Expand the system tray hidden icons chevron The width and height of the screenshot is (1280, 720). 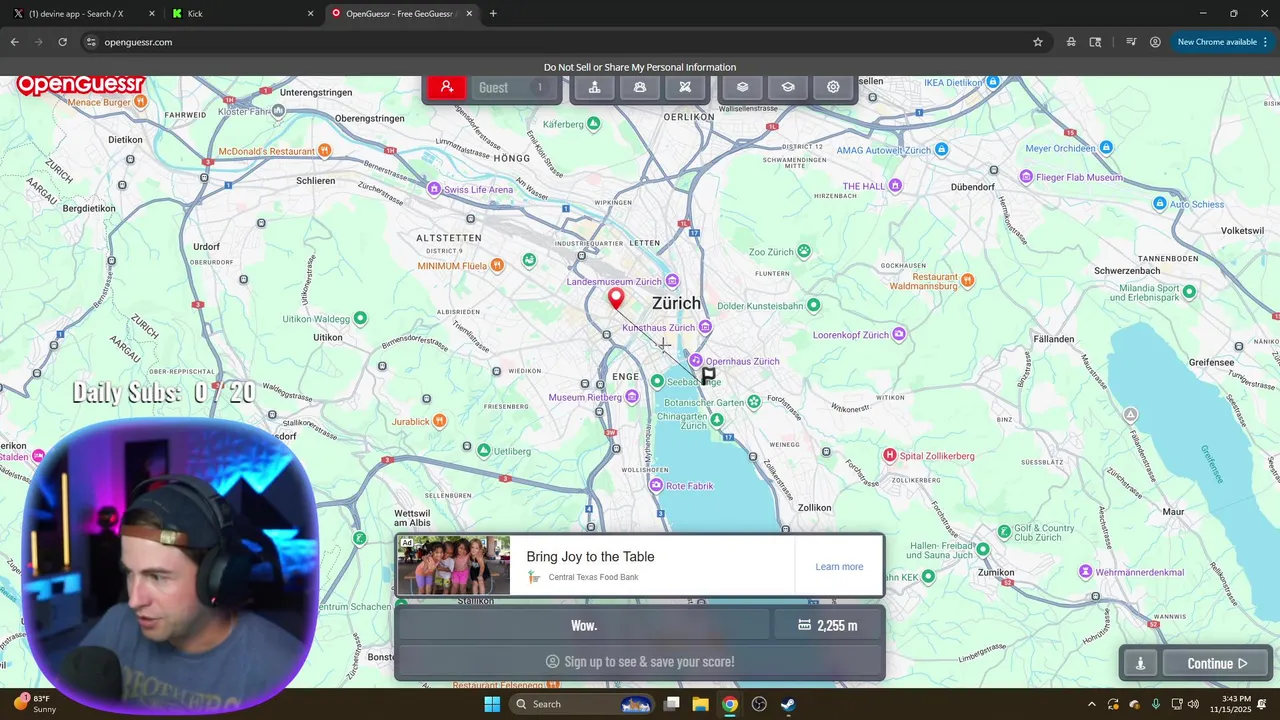(x=1091, y=704)
